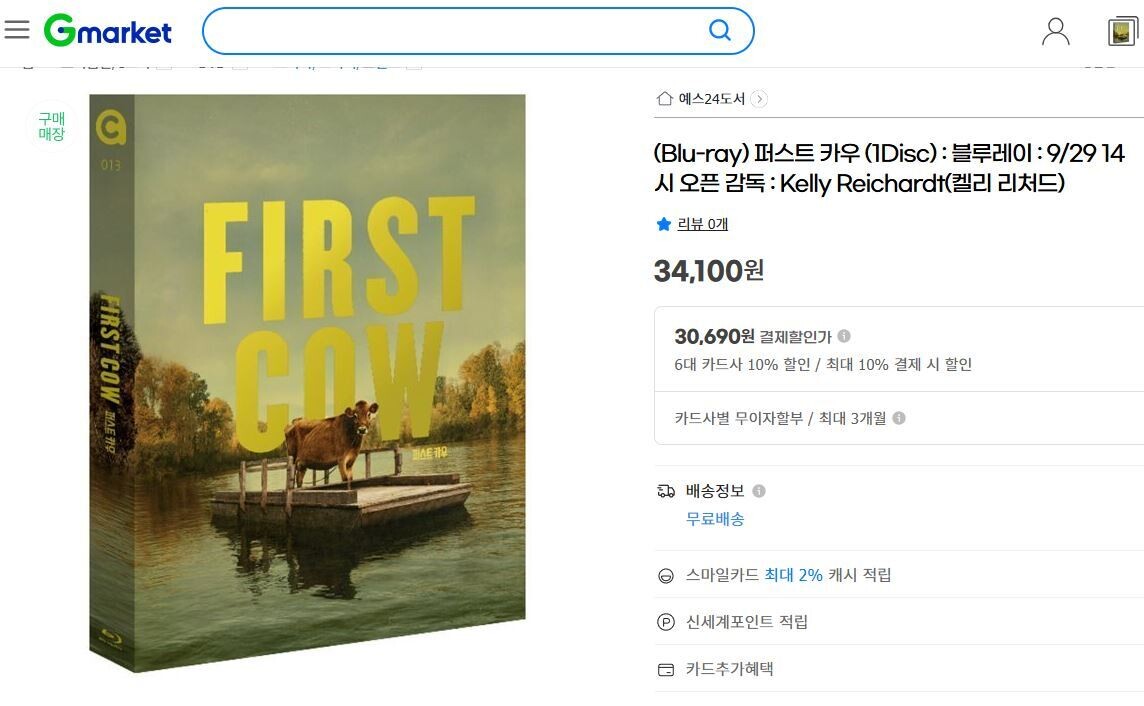This screenshot has width=1144, height=706.
Task: Focus the Gmarket search input field
Action: click(455, 31)
